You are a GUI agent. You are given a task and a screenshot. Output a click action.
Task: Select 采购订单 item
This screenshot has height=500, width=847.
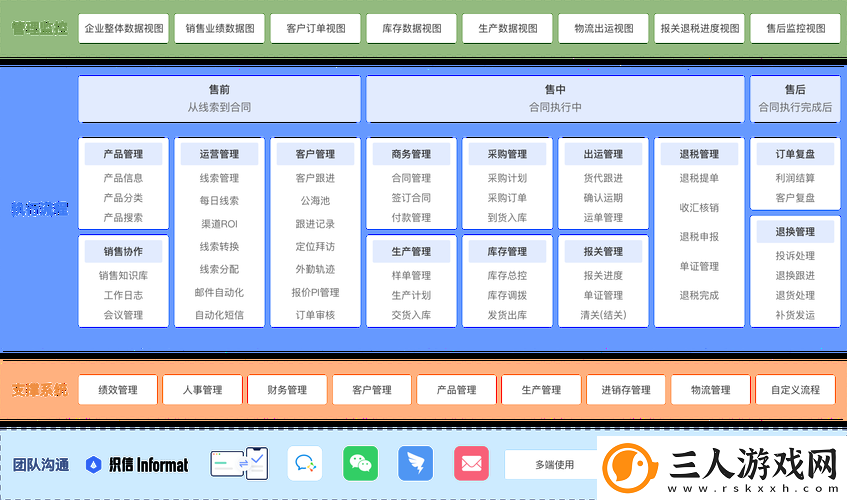(x=507, y=198)
